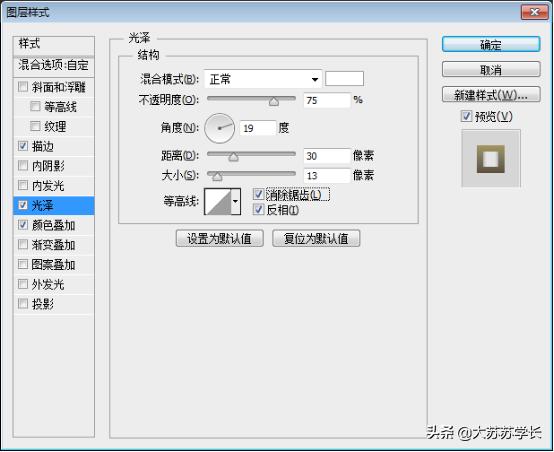Enable the 渐变叠加 checkbox

click(23, 245)
